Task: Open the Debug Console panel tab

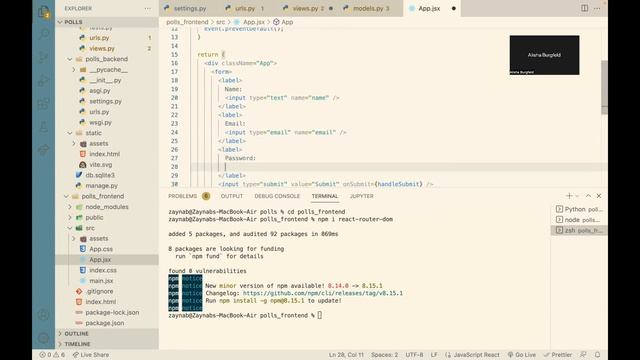Action: (277, 196)
